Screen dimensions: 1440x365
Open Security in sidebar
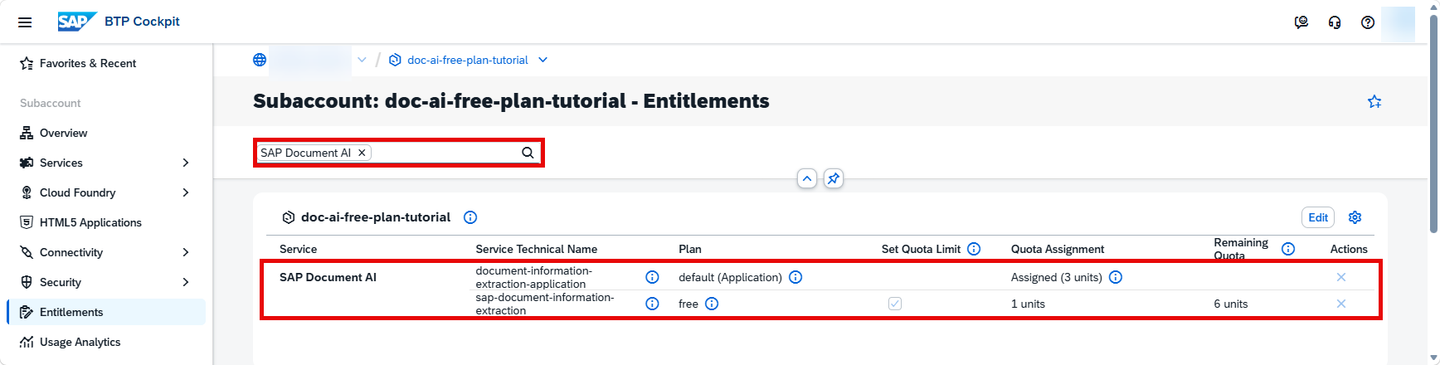[x=60, y=283]
